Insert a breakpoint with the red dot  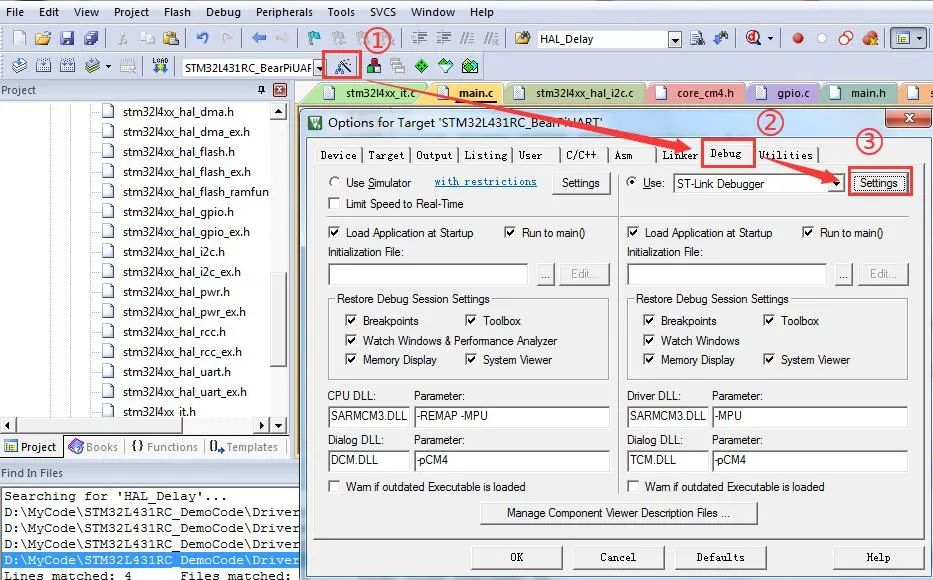[x=798, y=39]
